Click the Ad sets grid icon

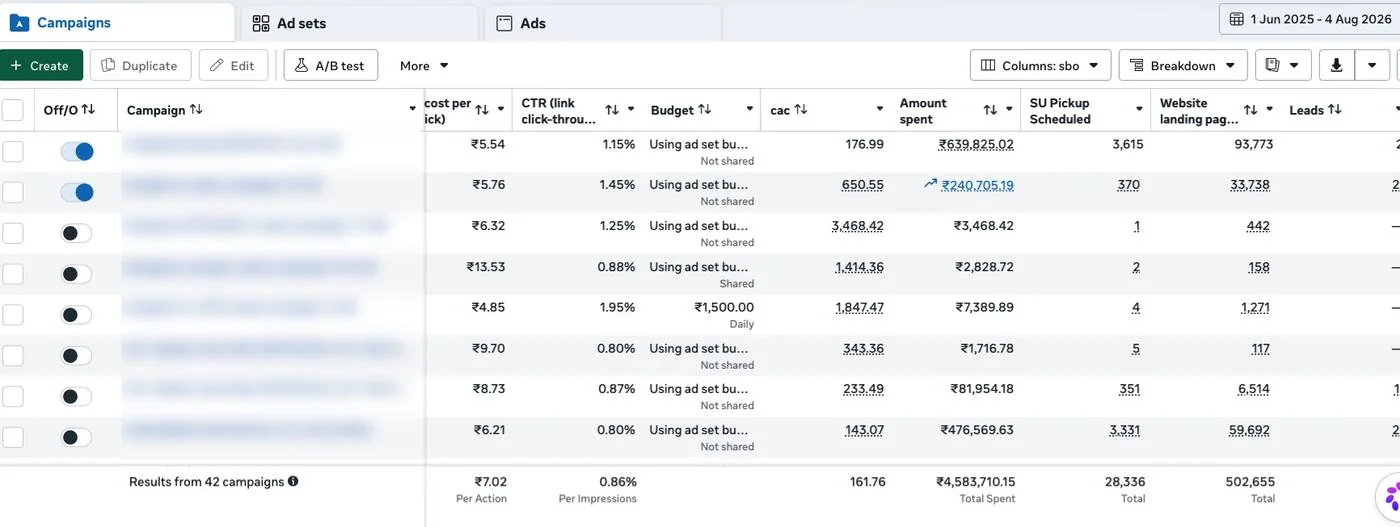pyautogui.click(x=261, y=23)
